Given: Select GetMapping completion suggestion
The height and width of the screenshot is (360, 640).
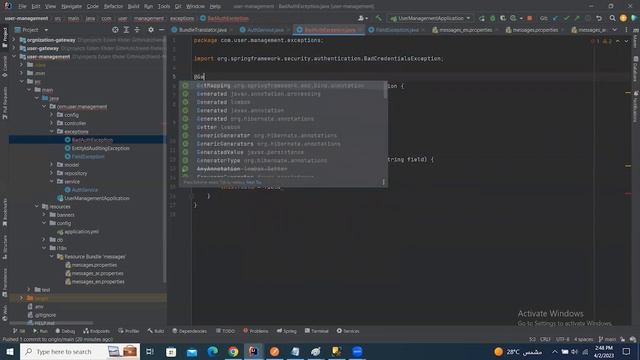Looking at the screenshot, I should [x=282, y=85].
